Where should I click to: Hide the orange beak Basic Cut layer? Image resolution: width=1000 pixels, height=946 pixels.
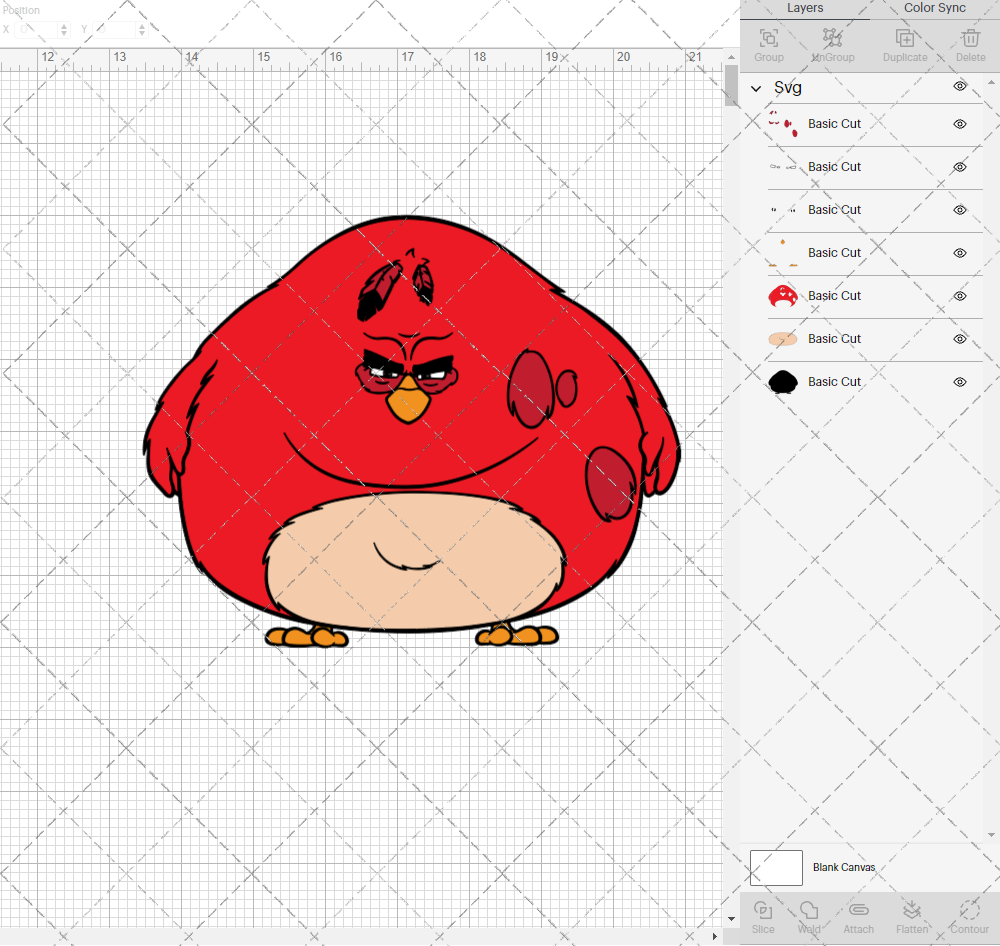(960, 253)
